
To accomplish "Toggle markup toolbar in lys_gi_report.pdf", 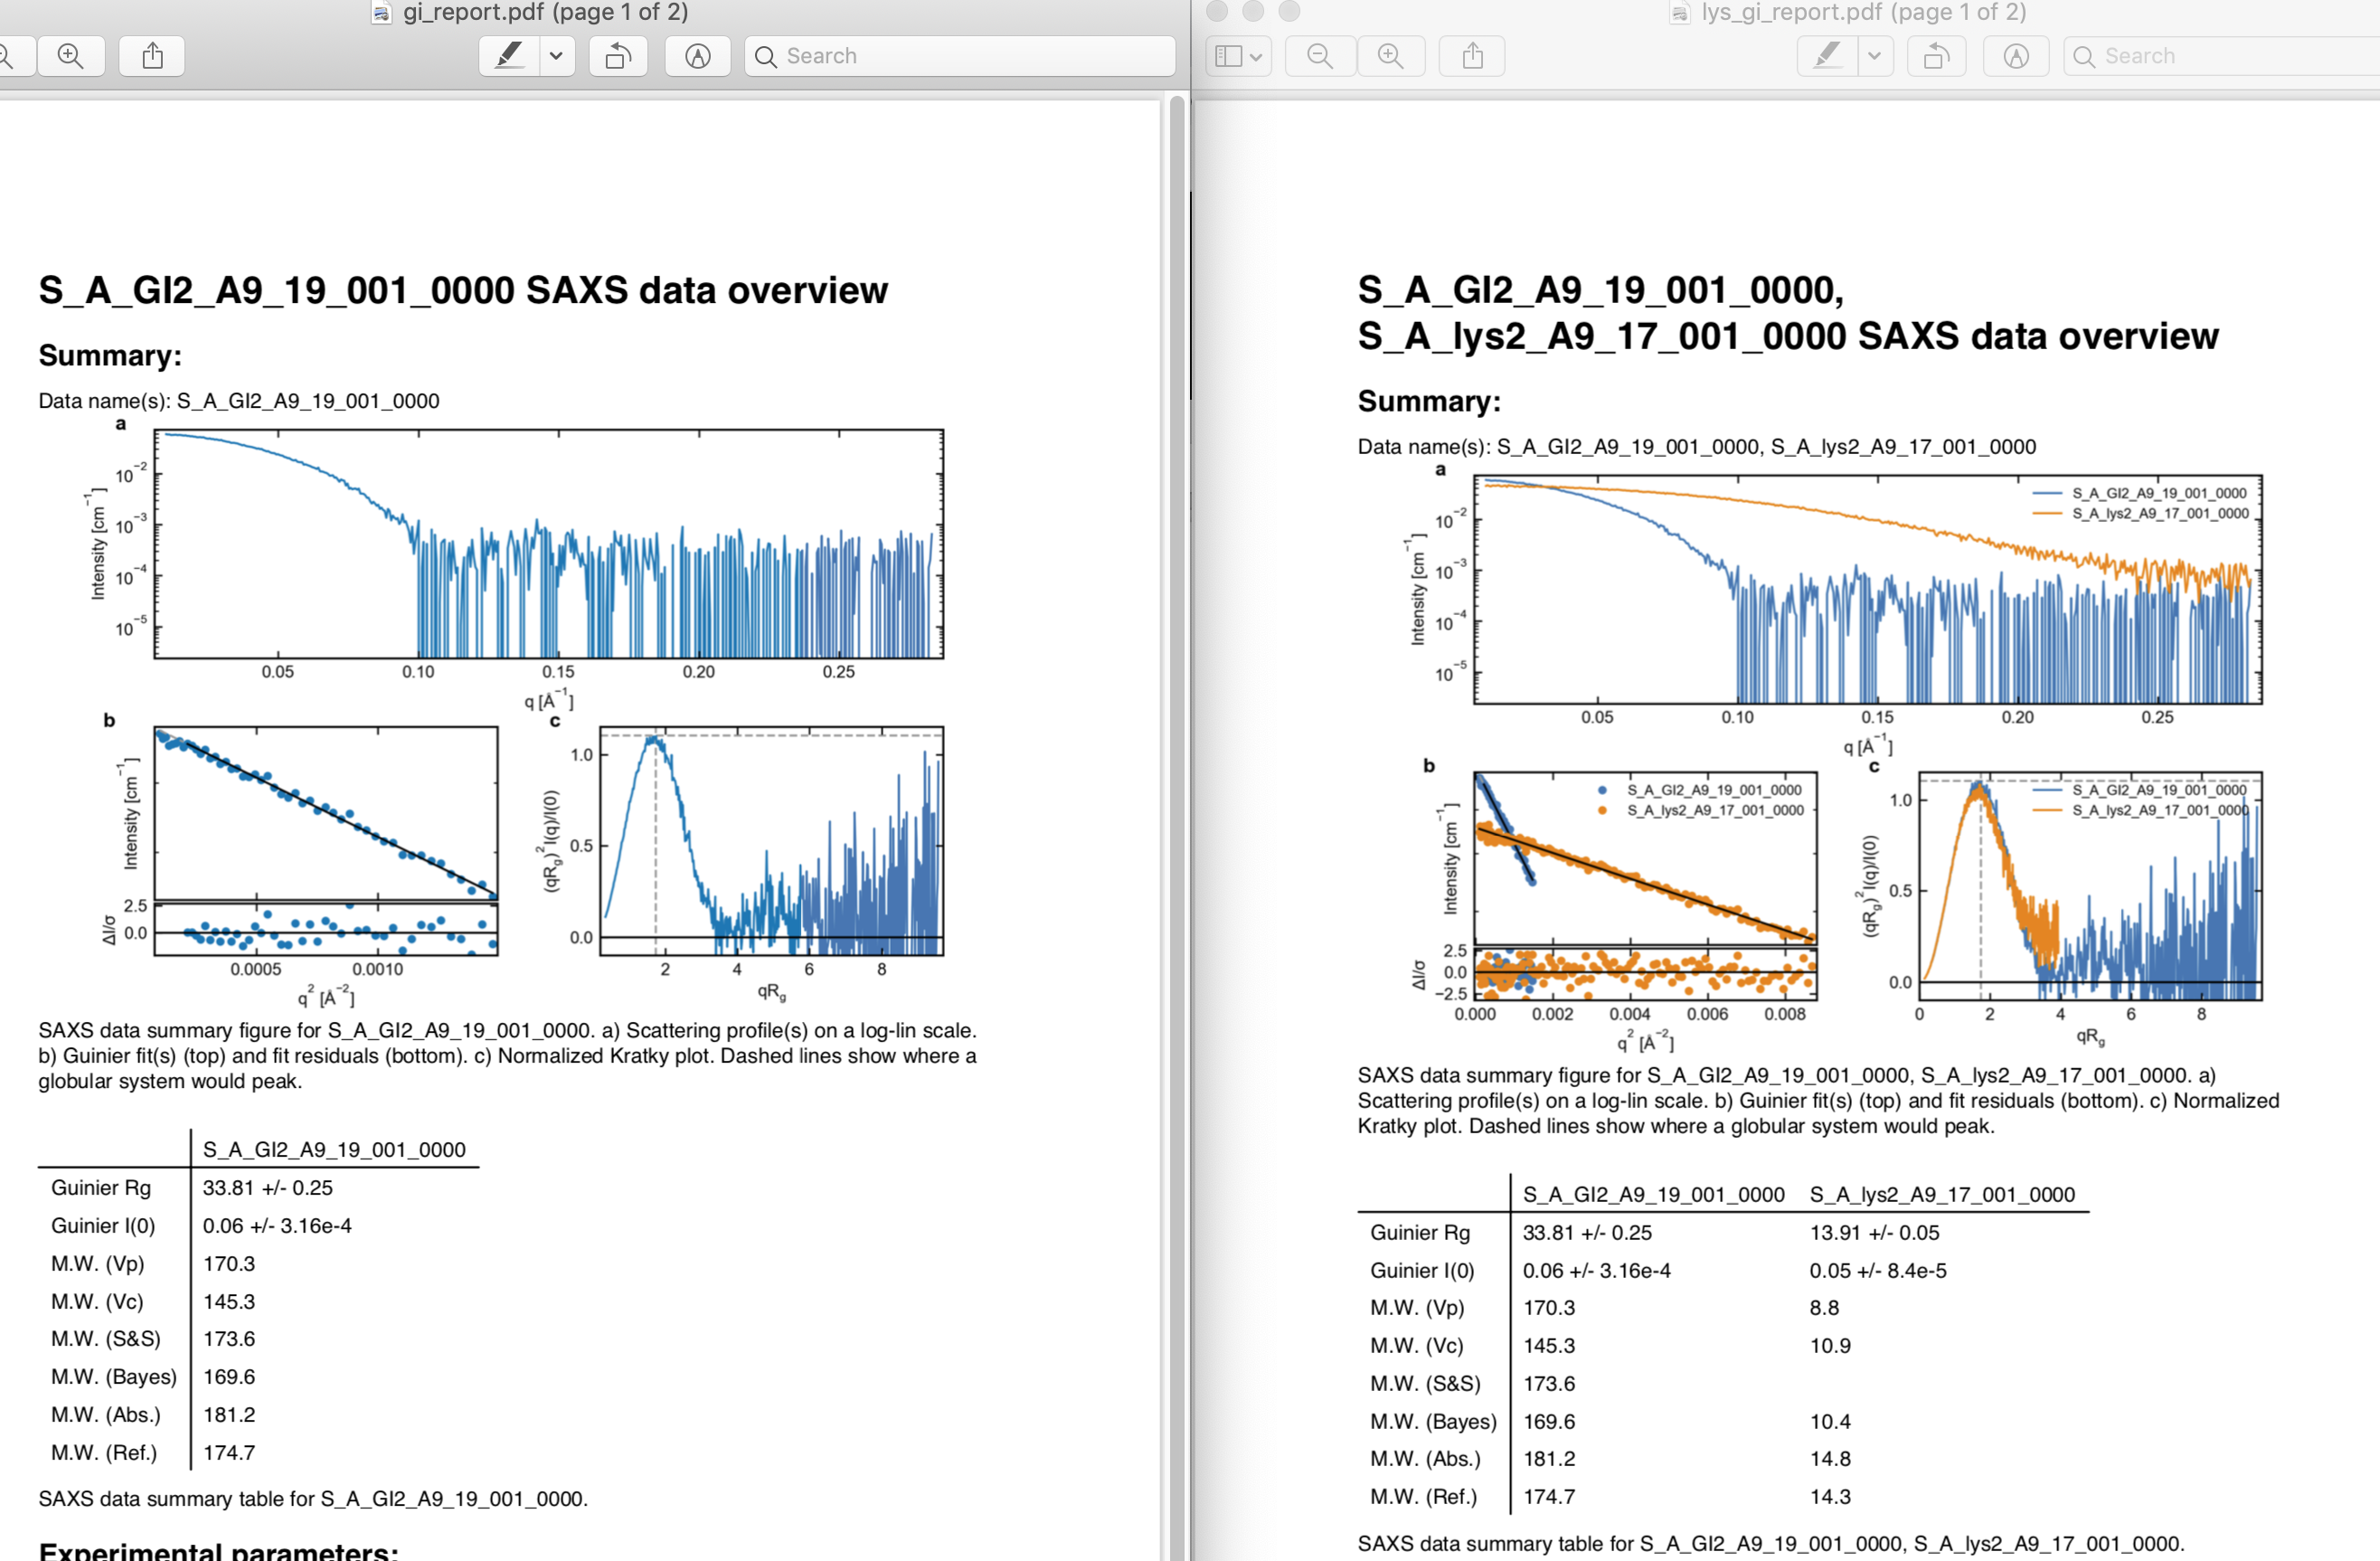I will pyautogui.click(x=2017, y=56).
